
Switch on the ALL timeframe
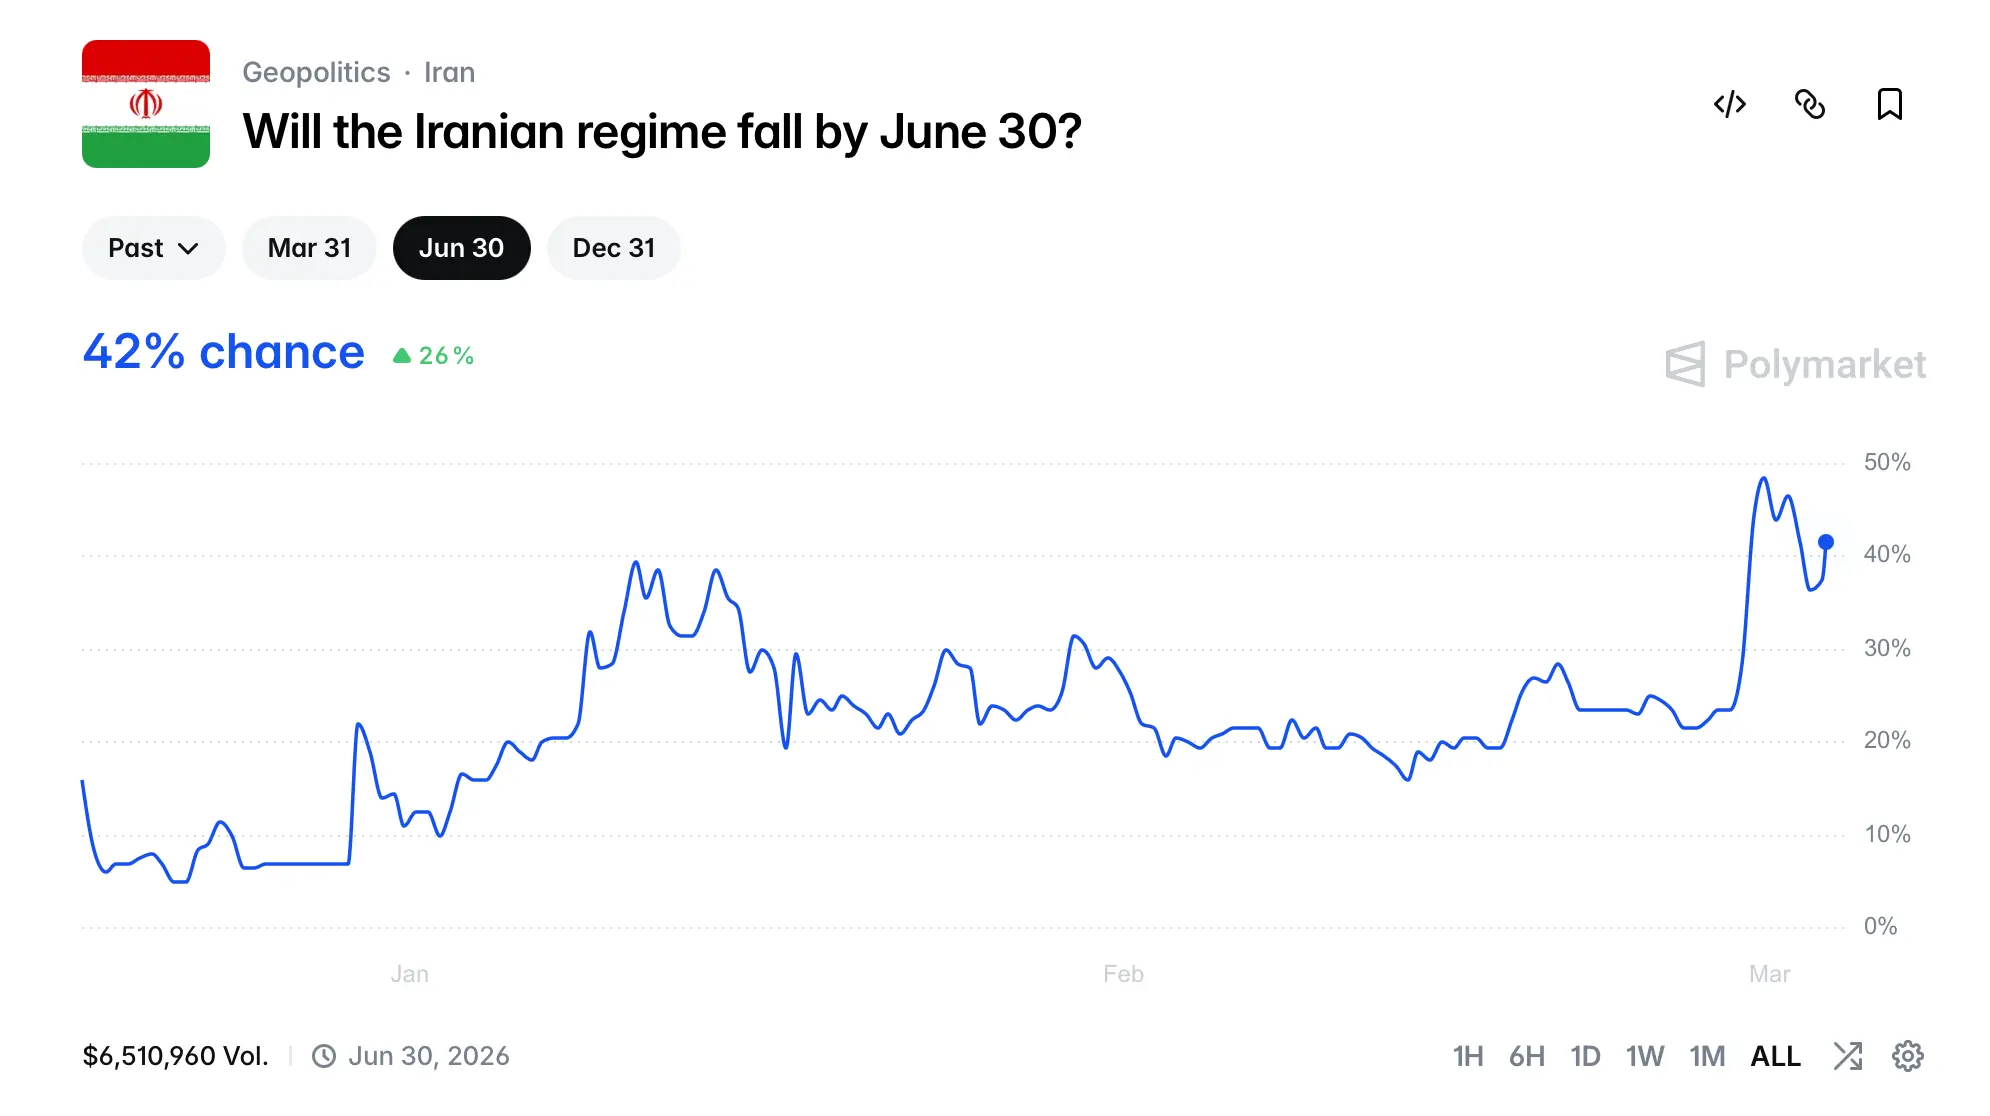pyautogui.click(x=1775, y=1055)
